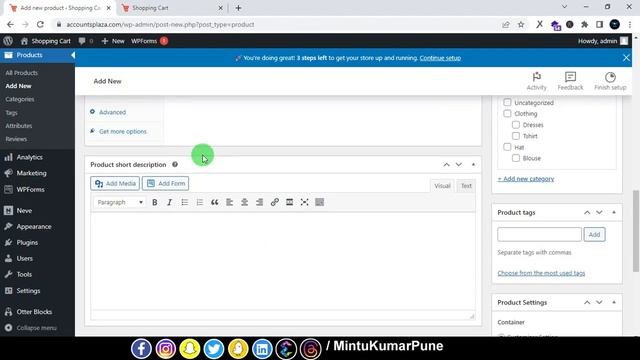Open Get more options link
The image size is (640, 360).
[122, 131]
